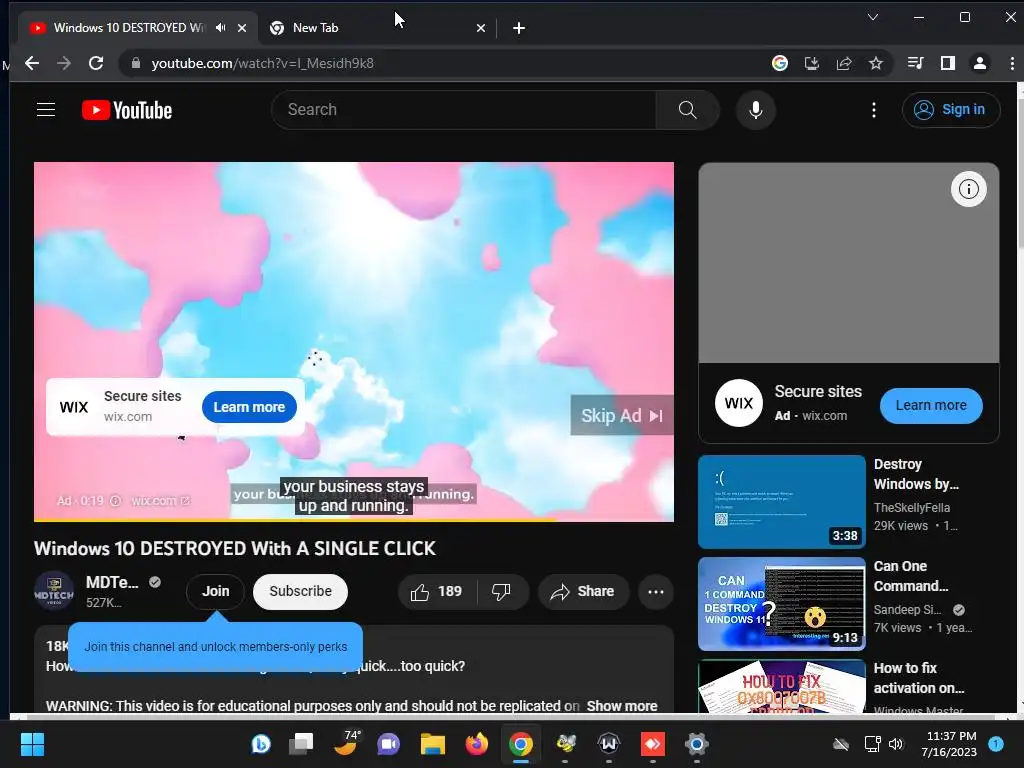Skip the ad in the video player
1024x768 pixels.
click(622, 415)
